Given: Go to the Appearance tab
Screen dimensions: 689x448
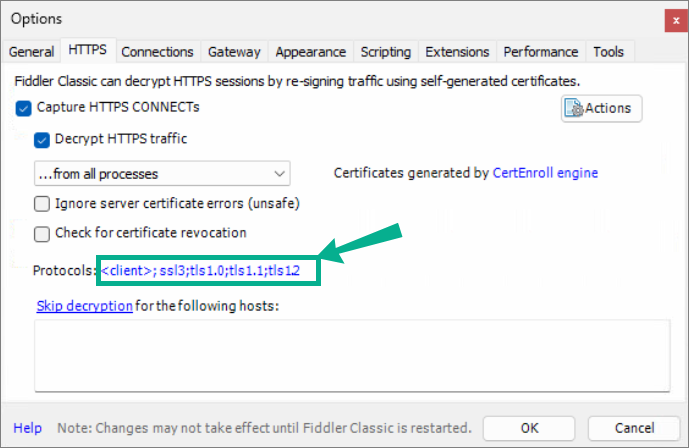Looking at the screenshot, I should click(311, 52).
